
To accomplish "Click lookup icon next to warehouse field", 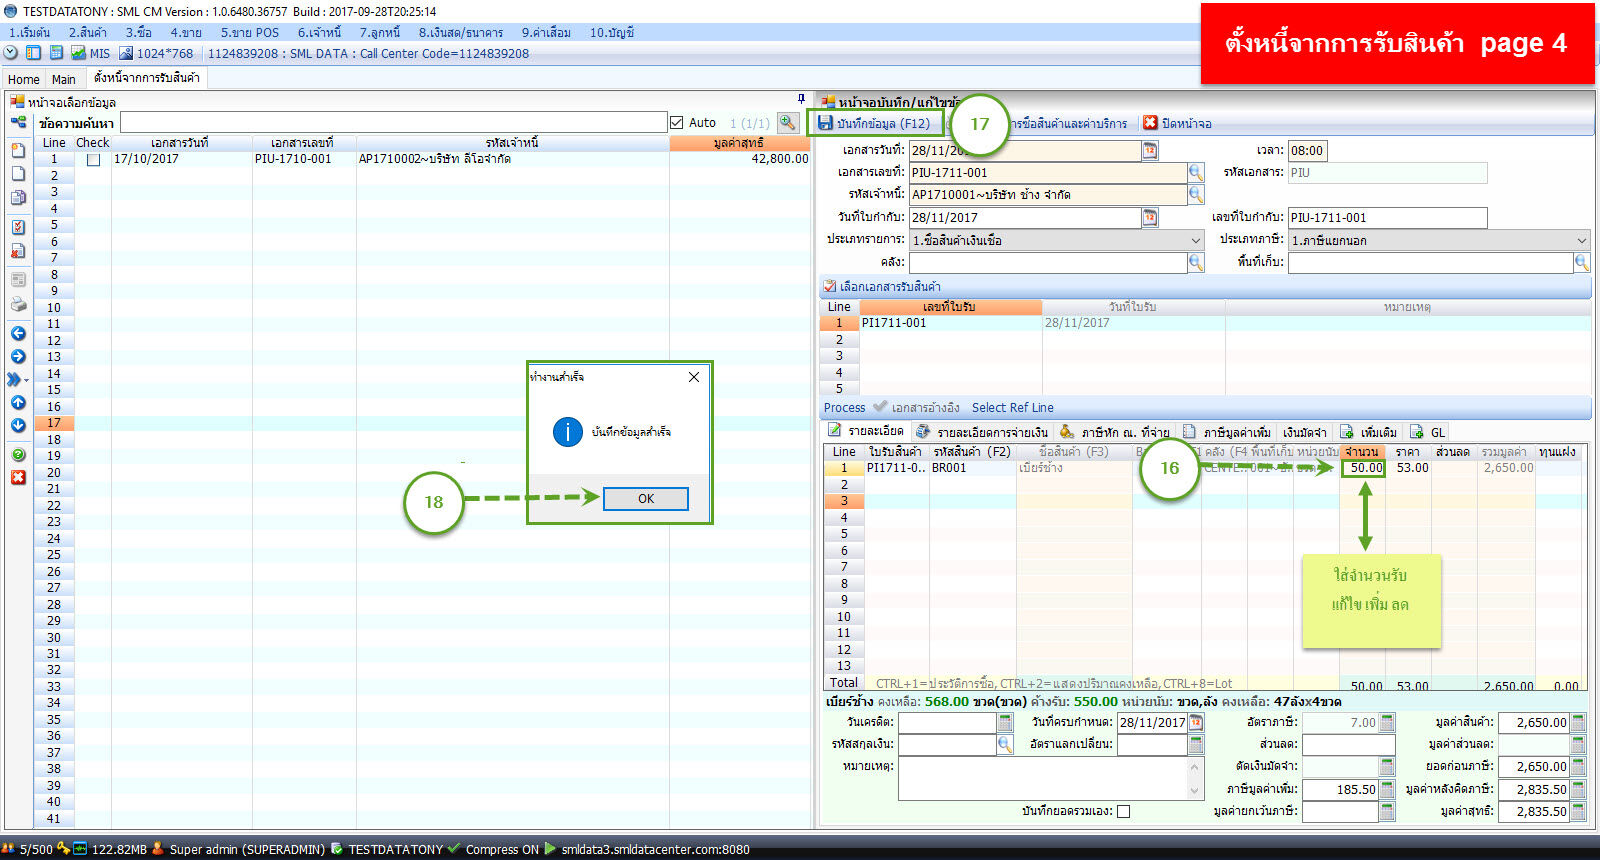I will tap(1196, 262).
